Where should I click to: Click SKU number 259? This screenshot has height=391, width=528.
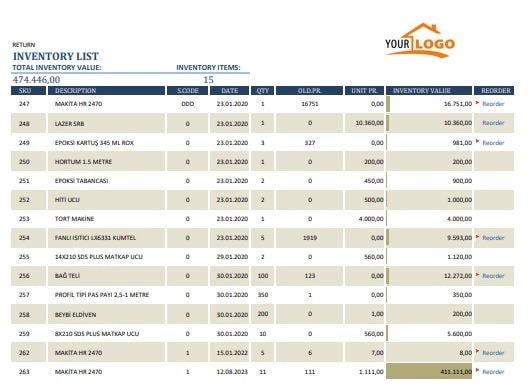[24, 334]
